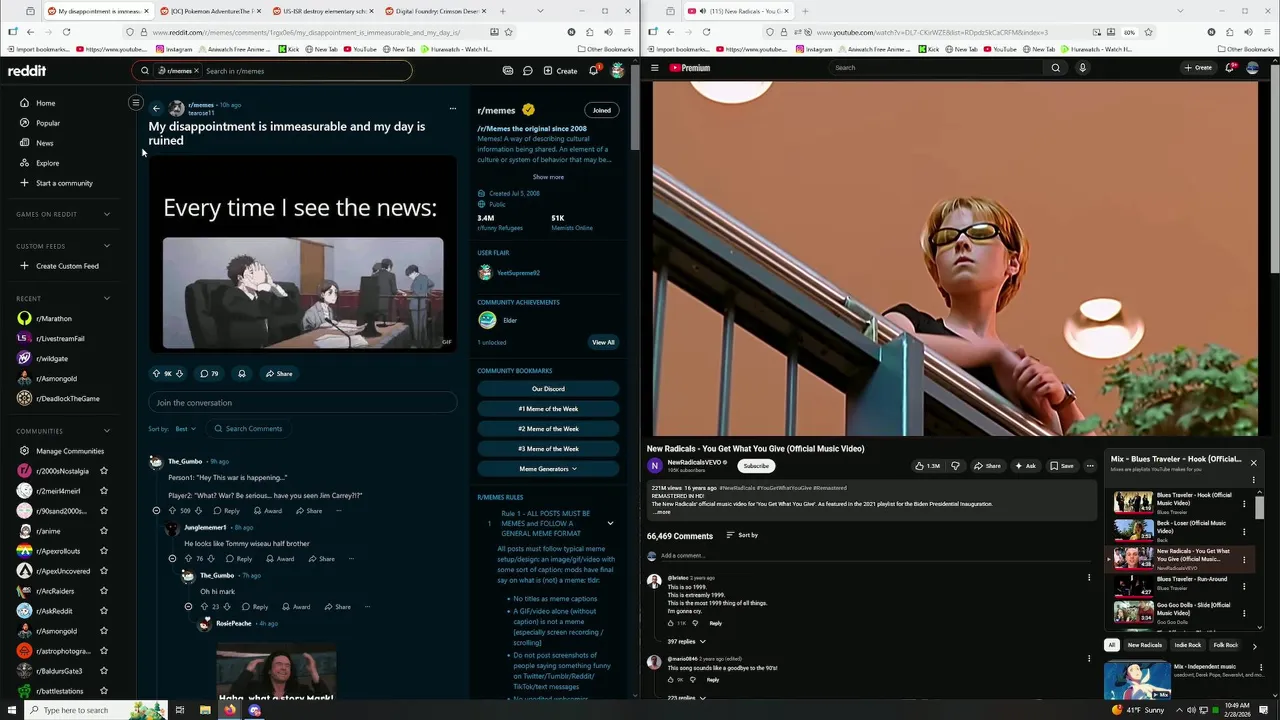
Task: Collapse Custom Feeds section
Action: [x=107, y=246]
